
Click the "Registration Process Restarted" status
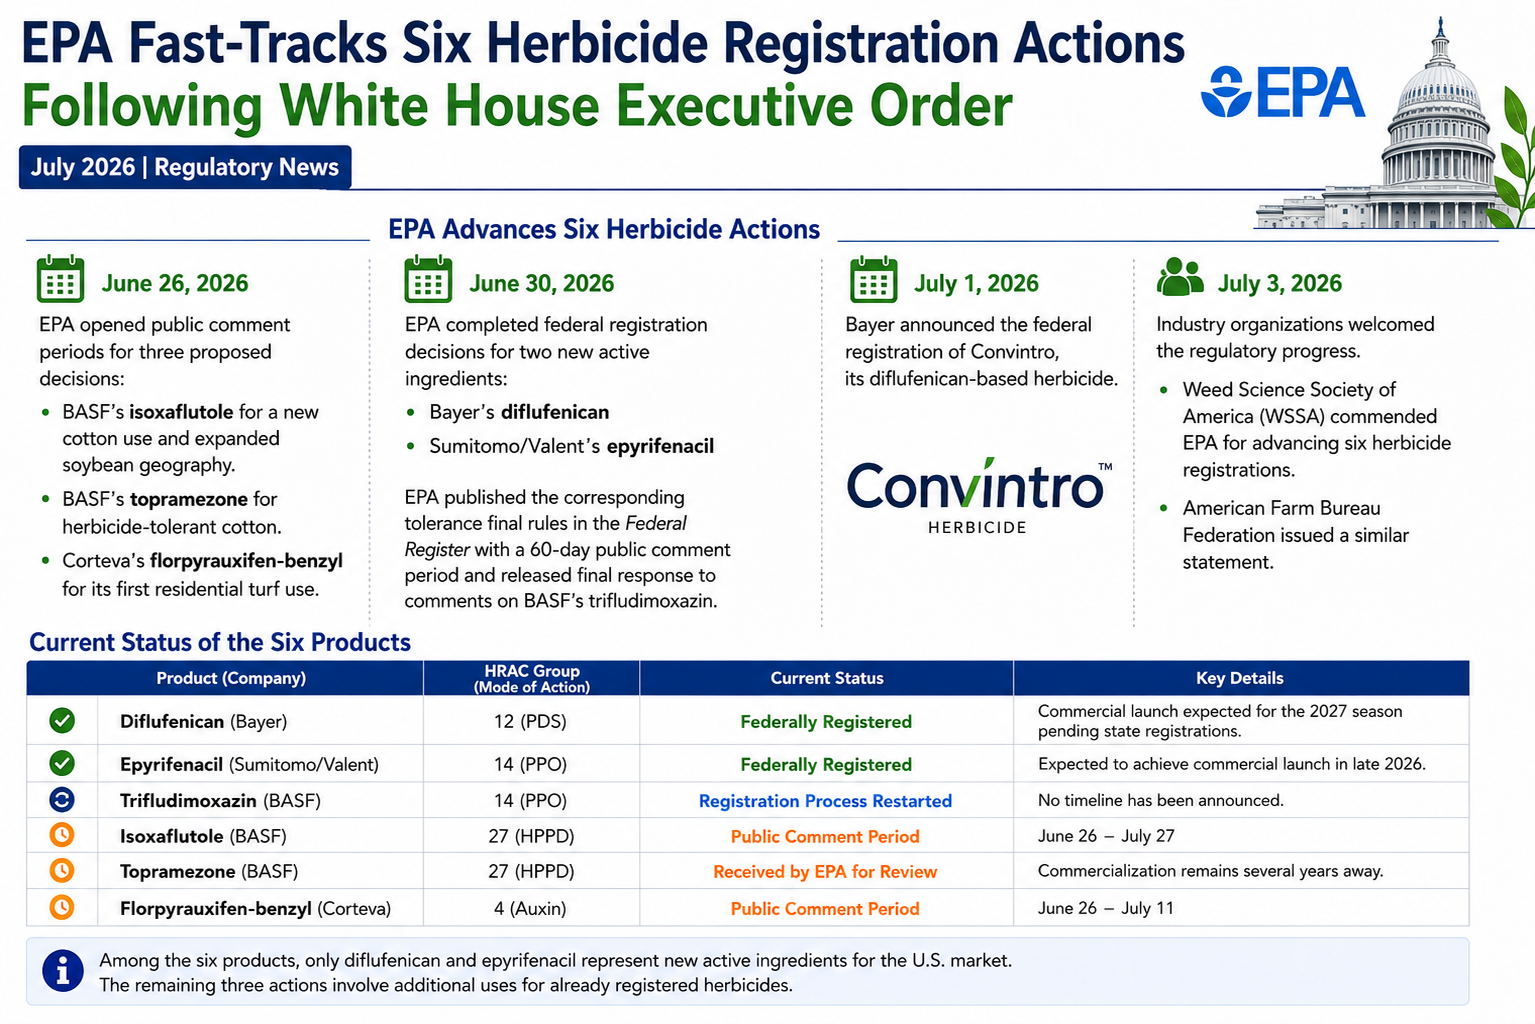click(x=825, y=801)
